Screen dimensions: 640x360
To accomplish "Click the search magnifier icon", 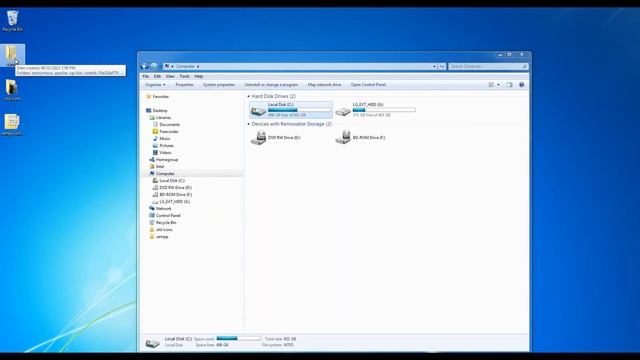I will point(524,66).
